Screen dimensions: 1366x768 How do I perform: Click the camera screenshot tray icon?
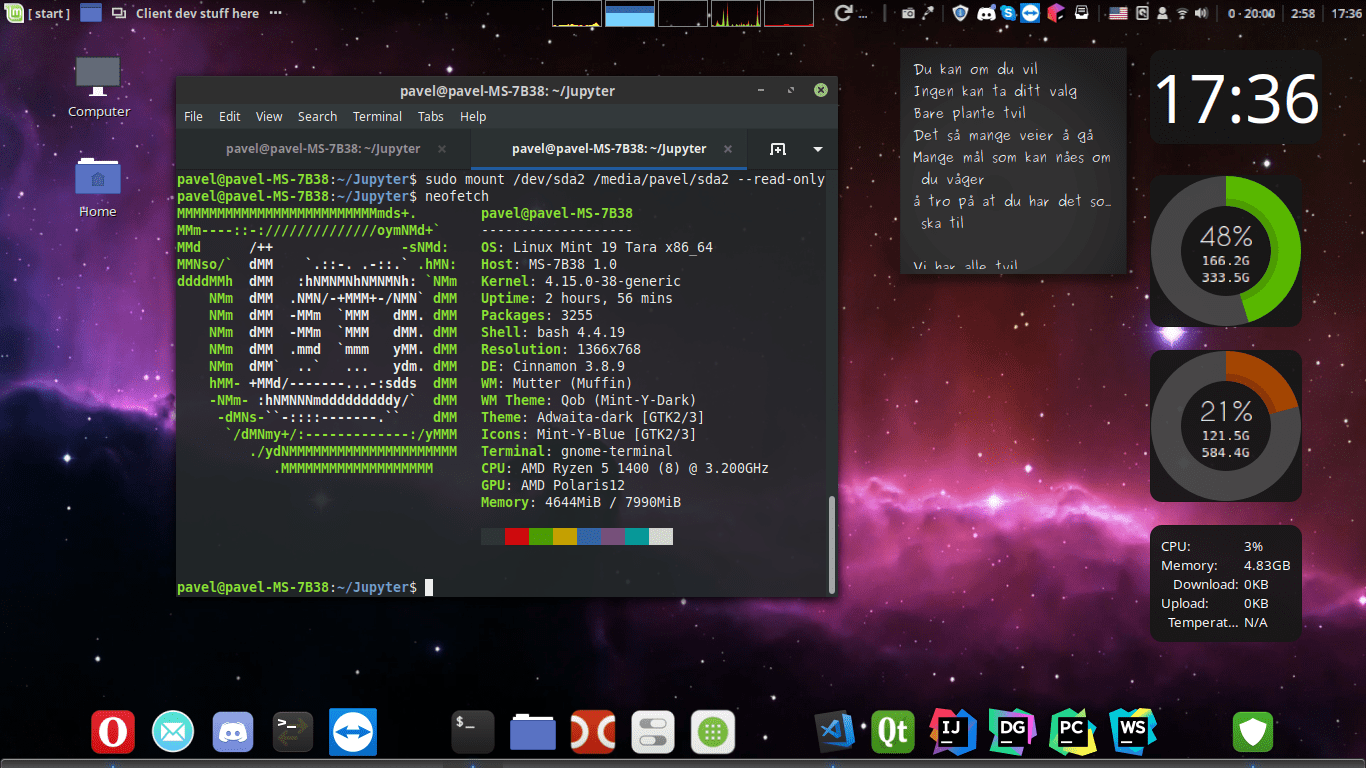click(x=908, y=13)
